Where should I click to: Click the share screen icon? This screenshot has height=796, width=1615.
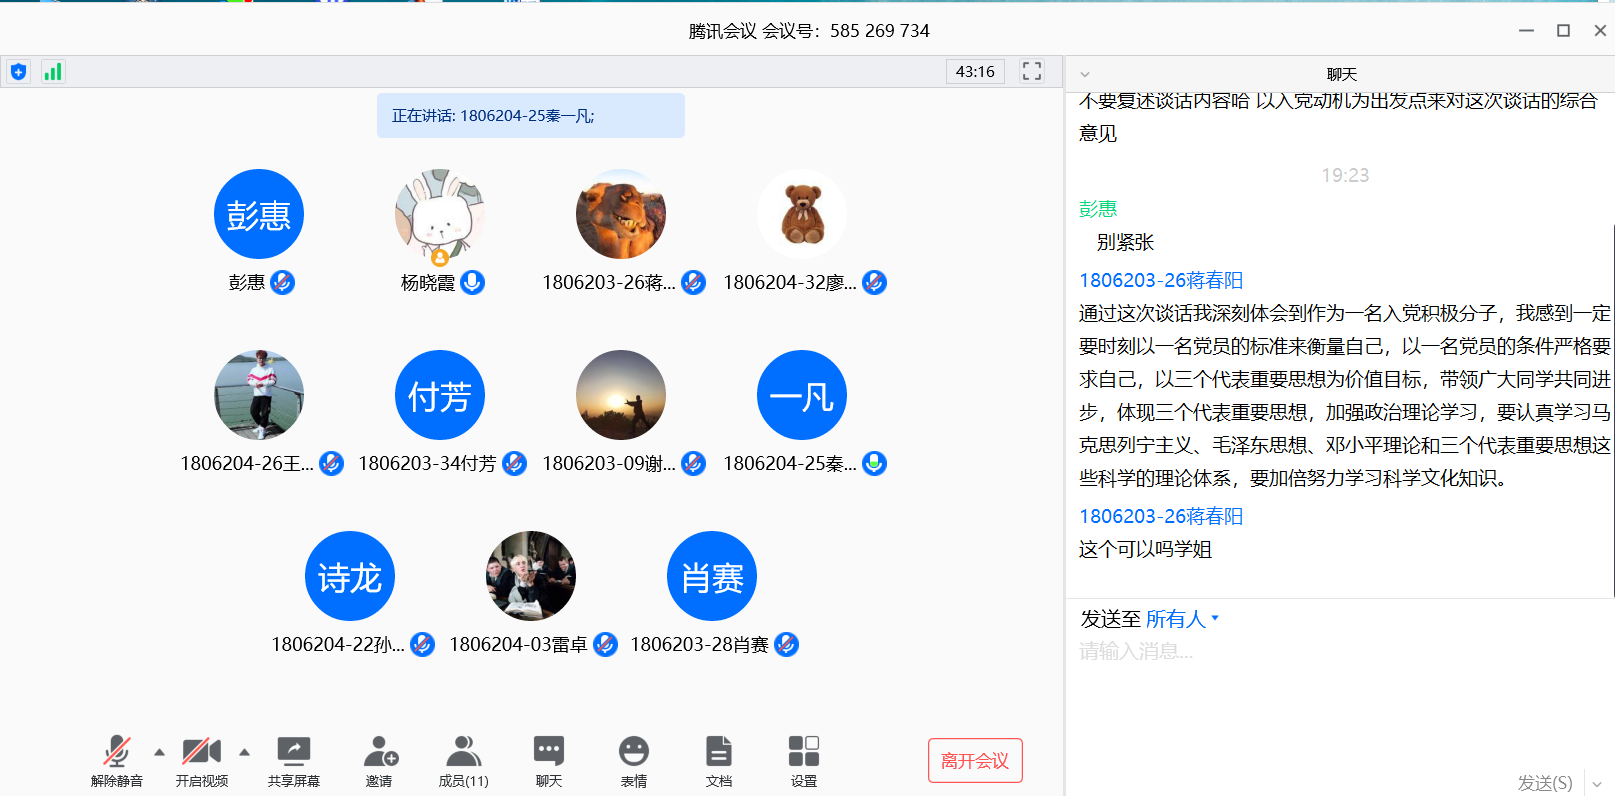(x=293, y=752)
